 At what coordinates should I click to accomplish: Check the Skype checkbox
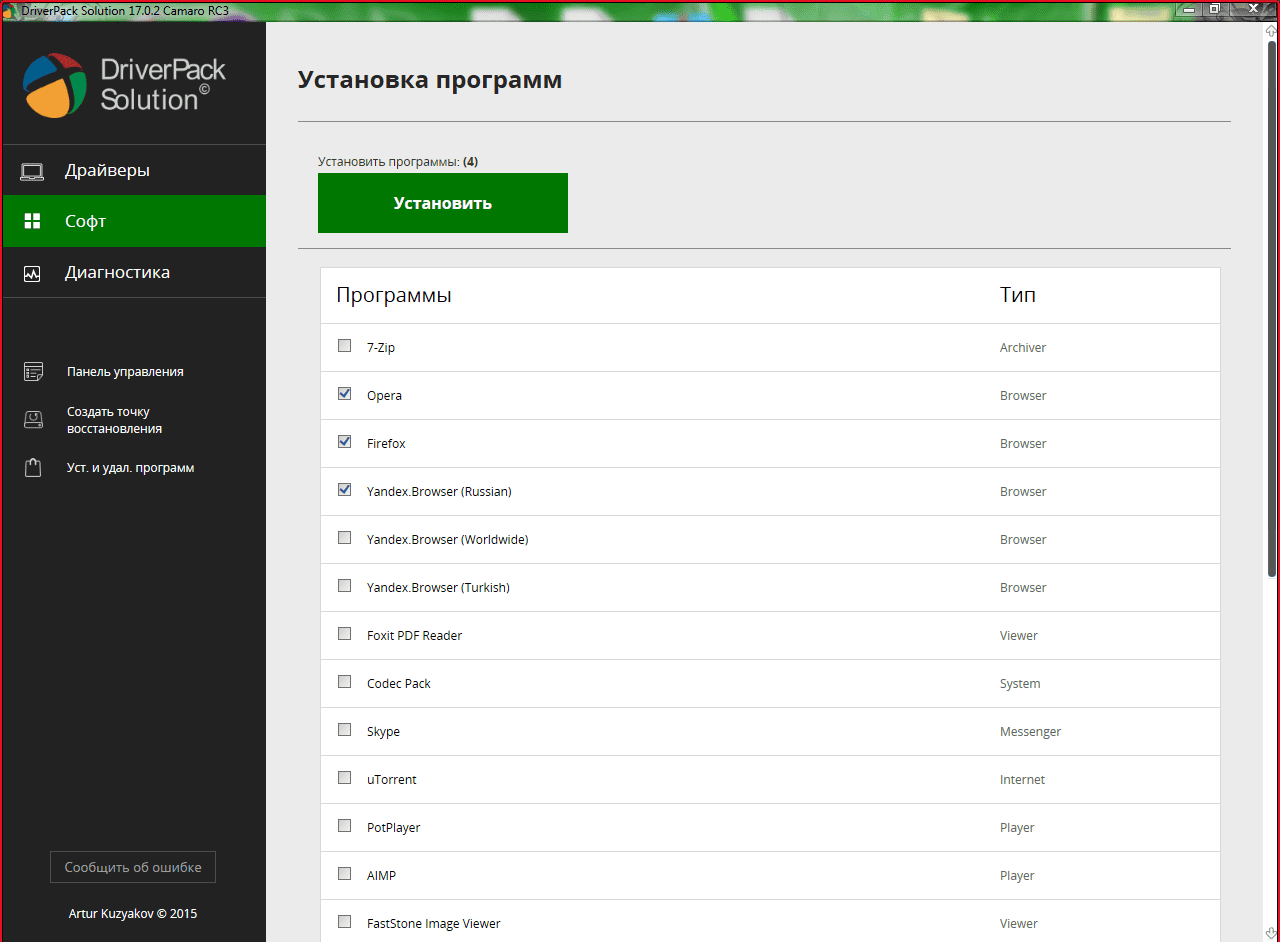tap(345, 730)
